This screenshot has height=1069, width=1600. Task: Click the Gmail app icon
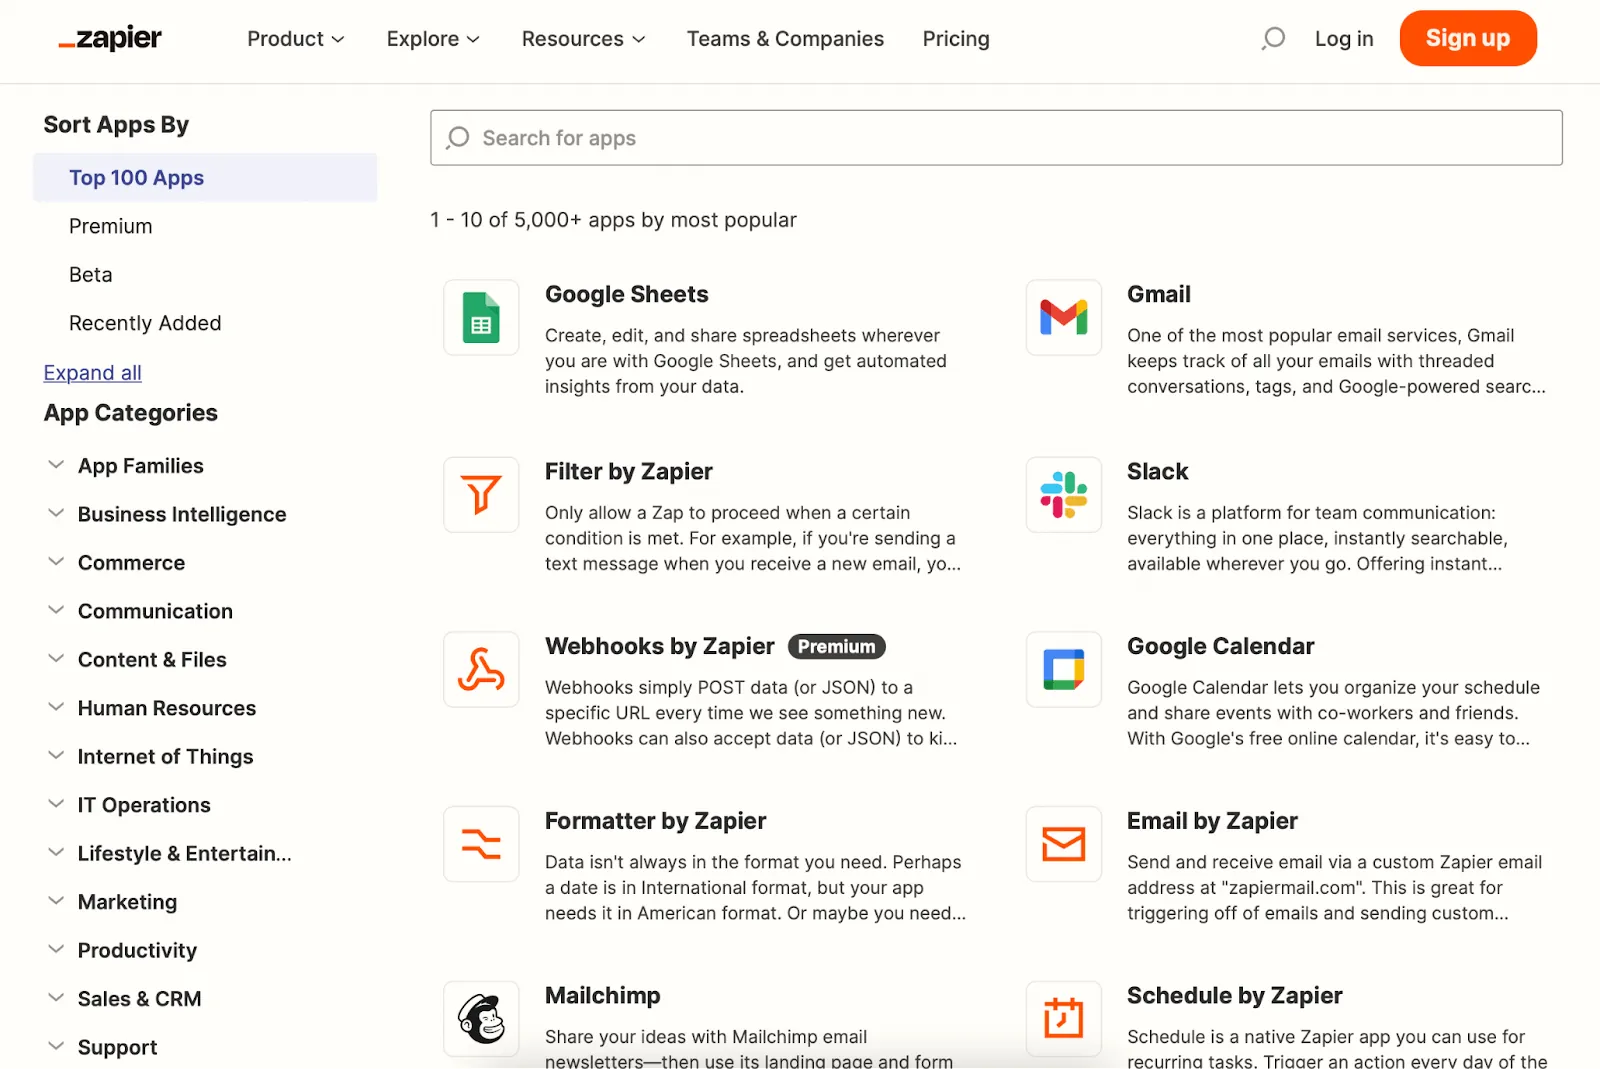coord(1063,318)
